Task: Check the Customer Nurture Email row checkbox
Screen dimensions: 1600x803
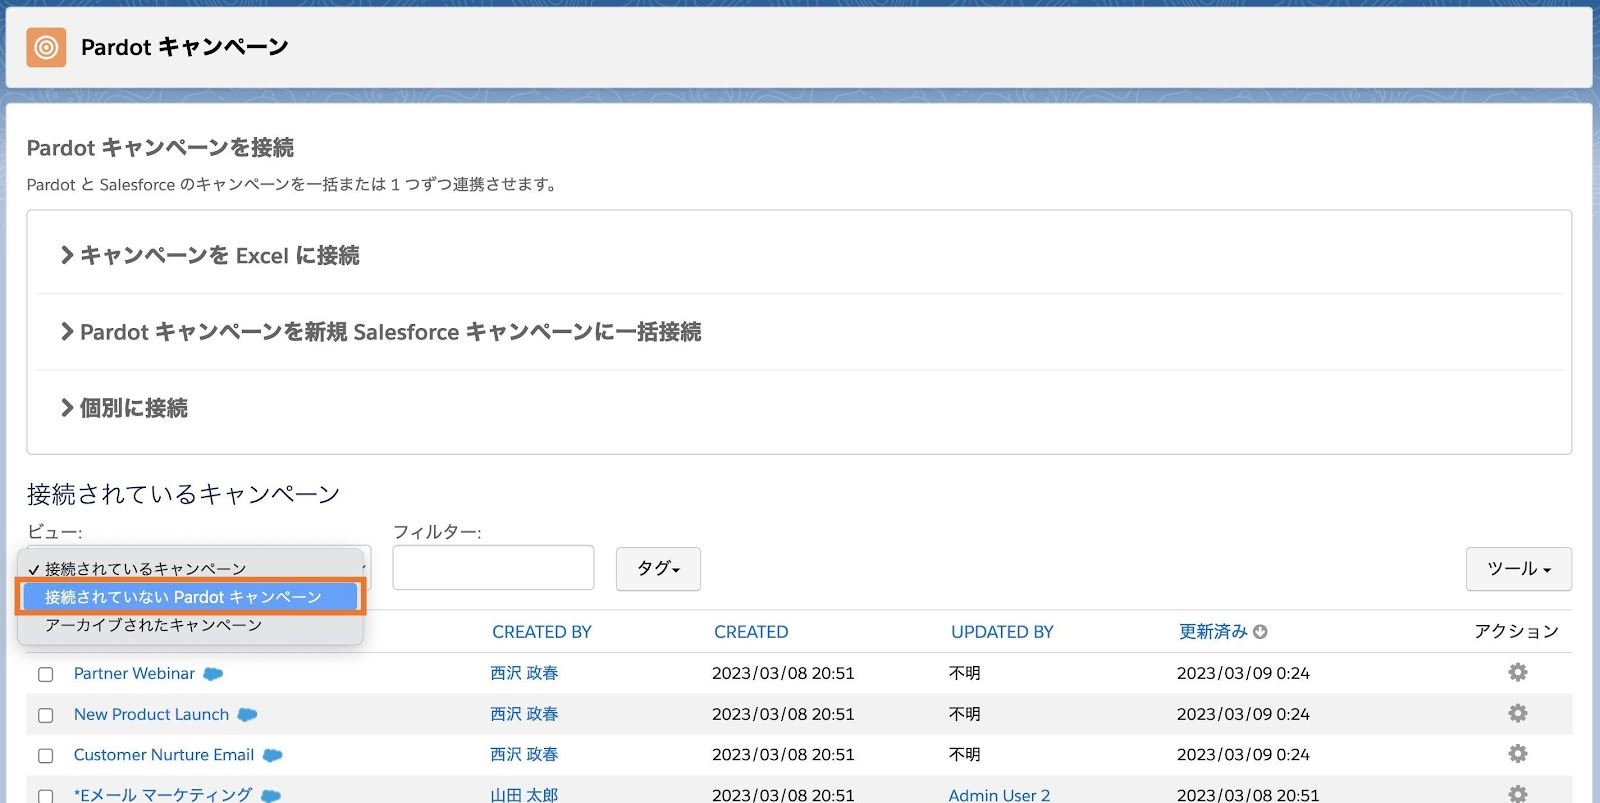Action: click(x=46, y=755)
